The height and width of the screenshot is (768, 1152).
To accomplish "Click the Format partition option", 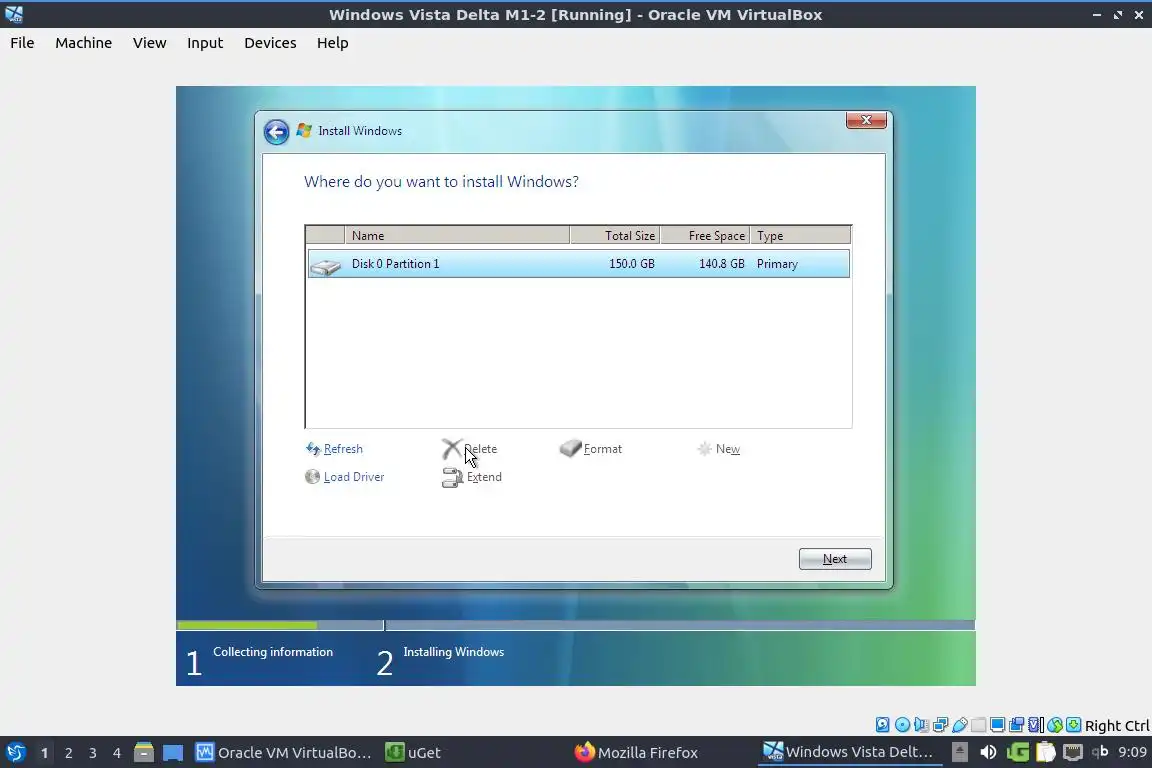I will tap(602, 449).
